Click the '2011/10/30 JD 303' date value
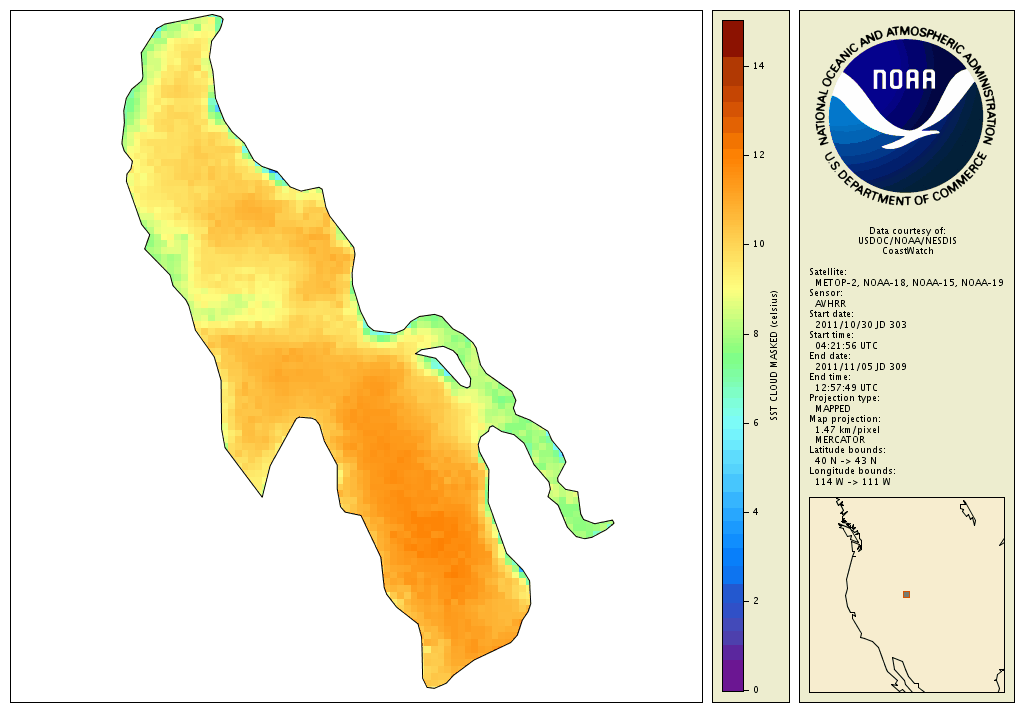1024x712 pixels. 861,325
